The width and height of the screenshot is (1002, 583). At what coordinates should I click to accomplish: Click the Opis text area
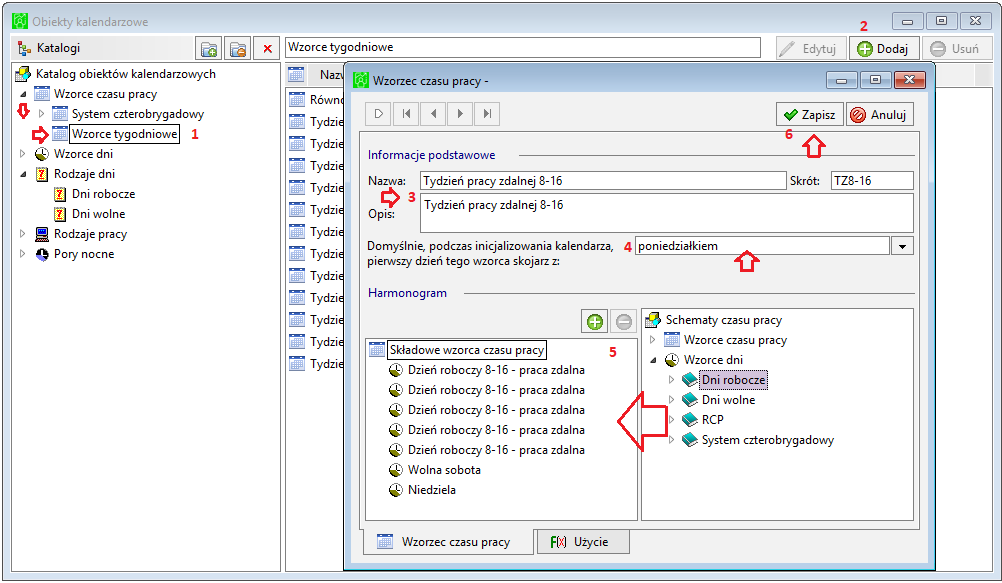tap(667, 213)
